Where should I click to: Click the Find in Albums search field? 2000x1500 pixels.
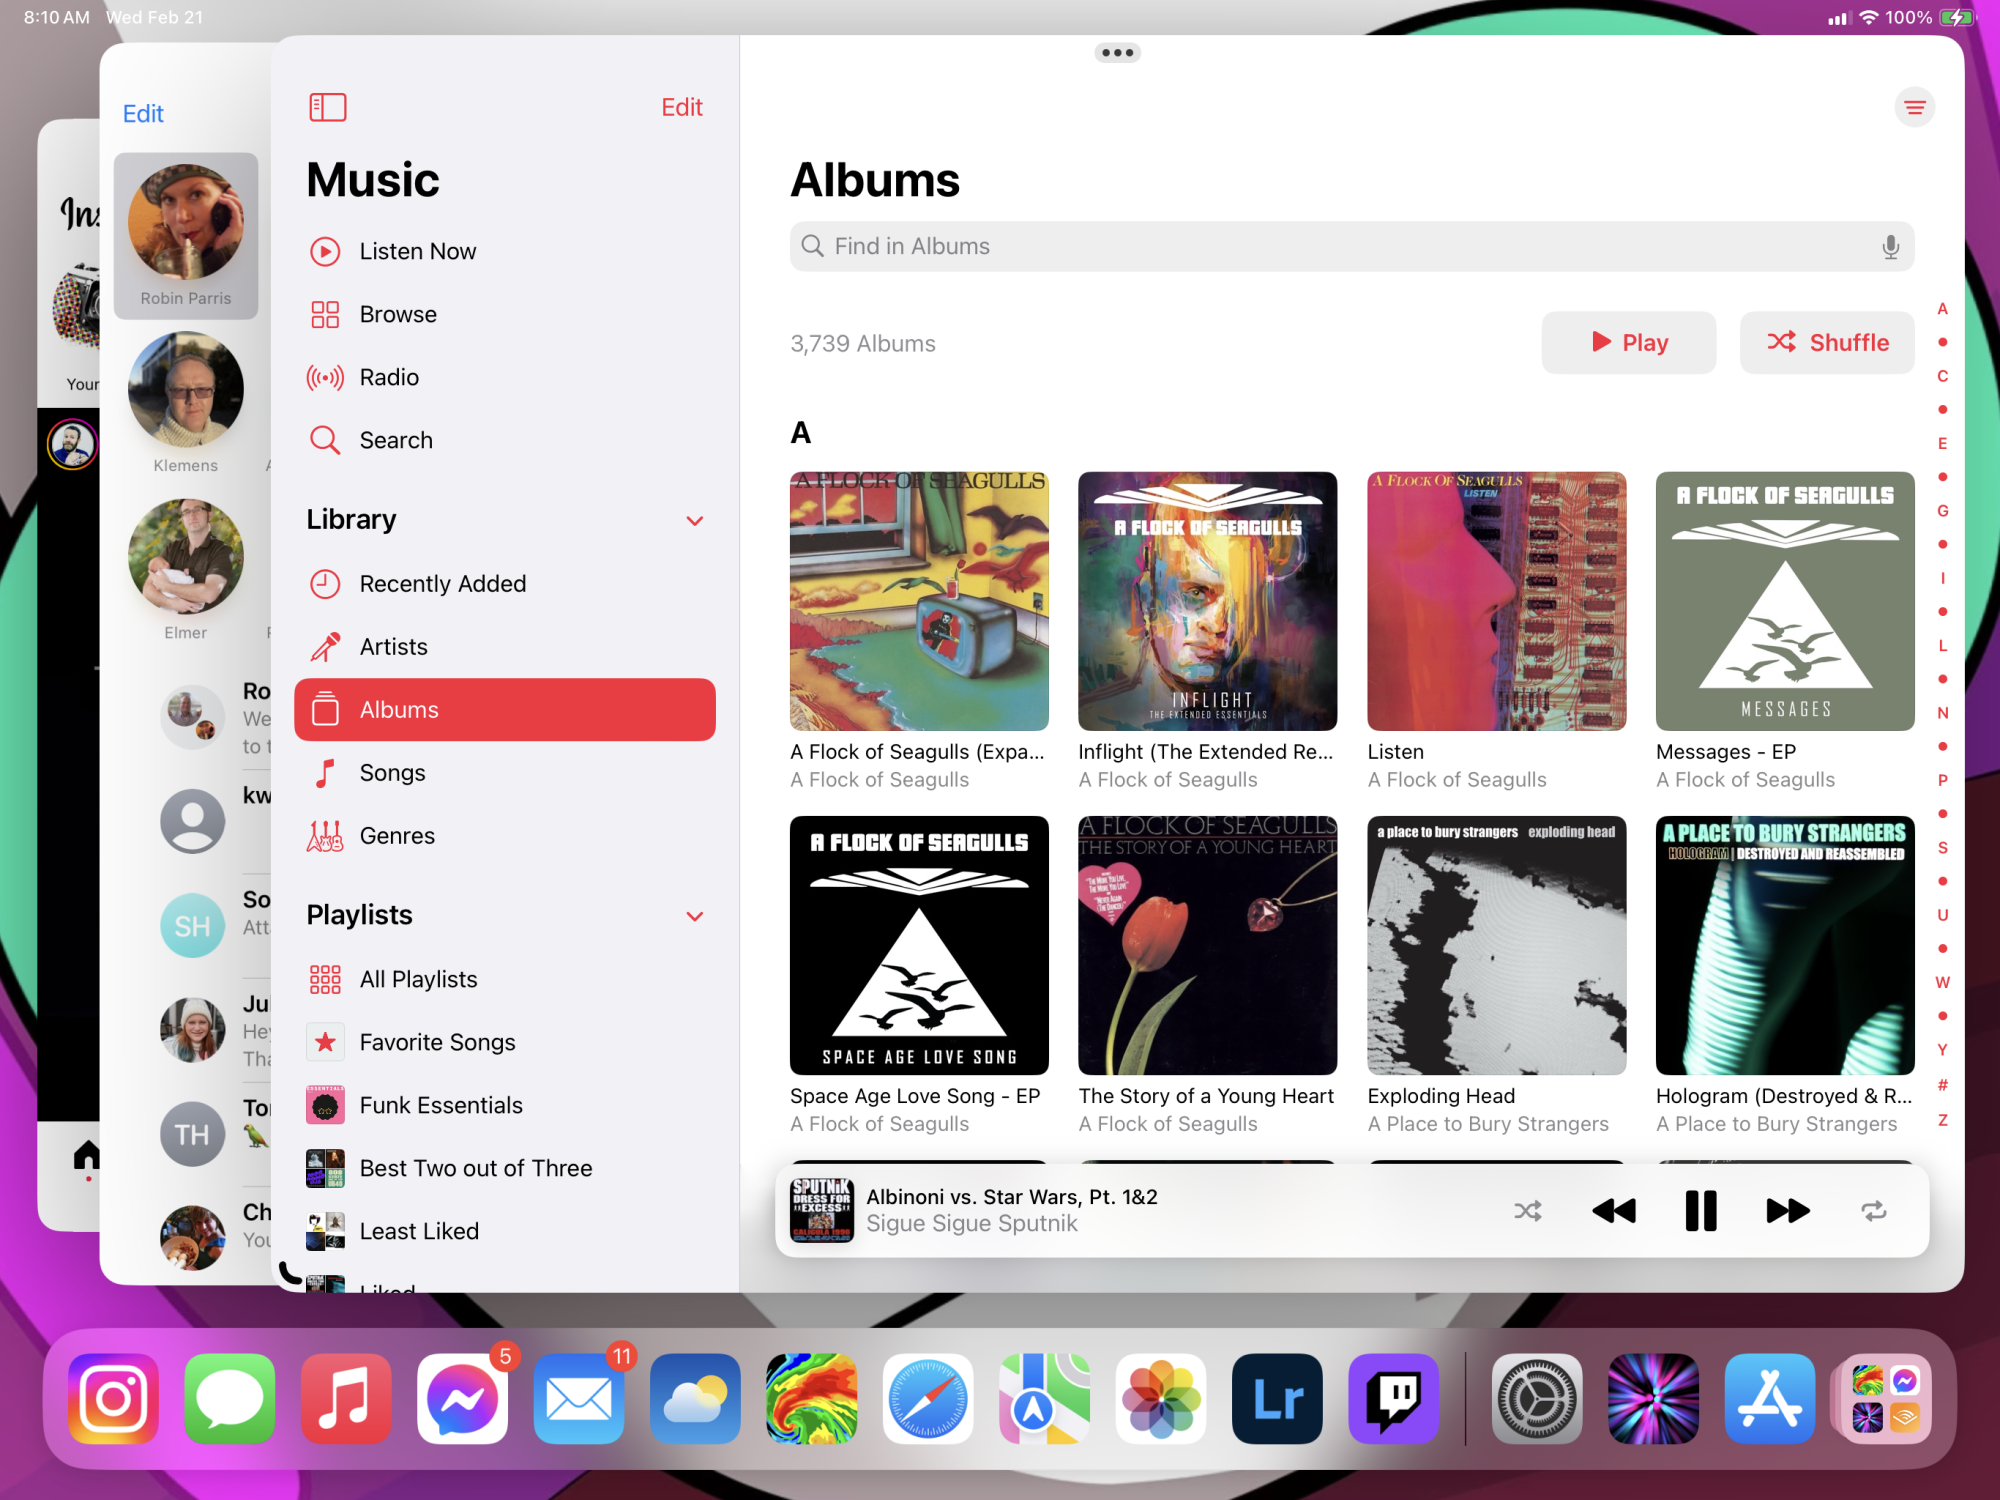[1340, 247]
